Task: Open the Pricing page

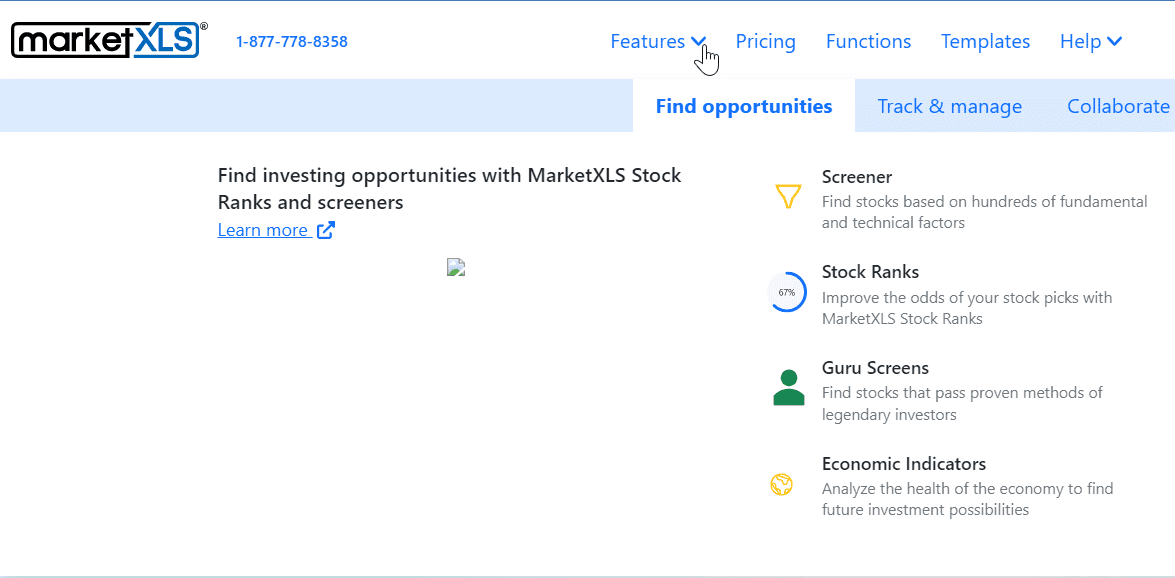Action: point(765,42)
